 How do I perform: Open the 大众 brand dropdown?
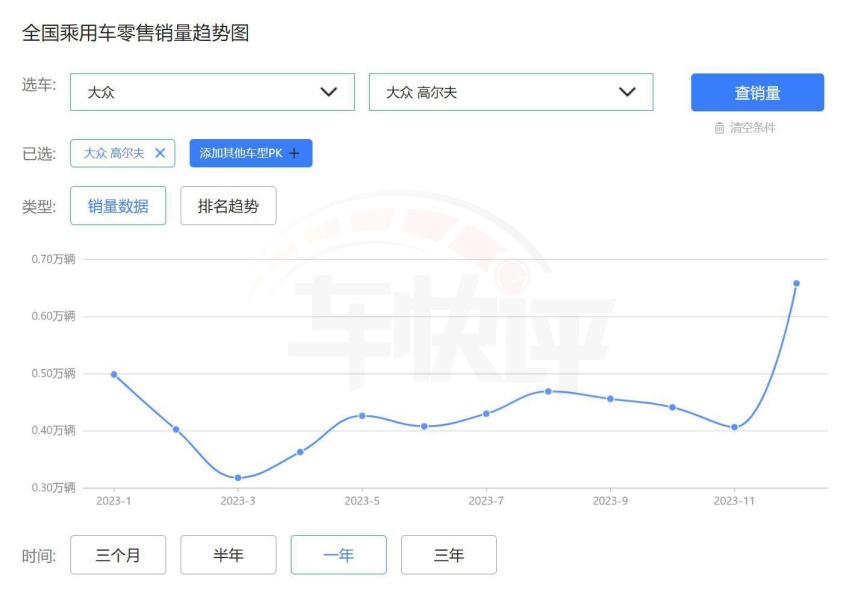(212, 92)
